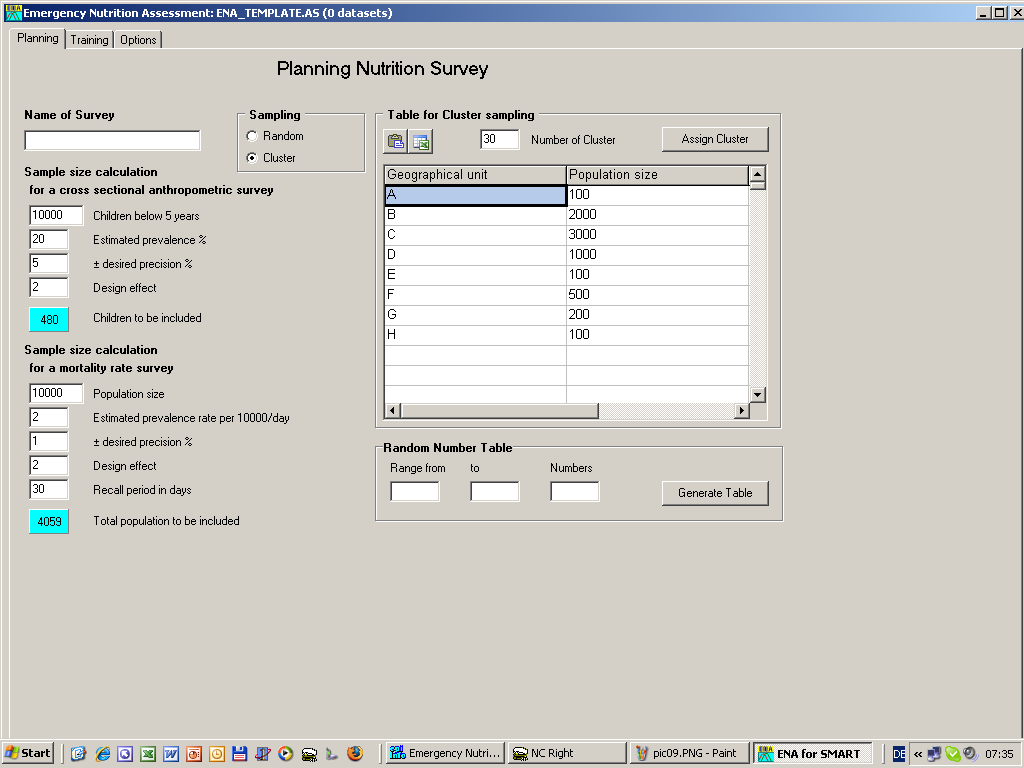Viewport: 1024px width, 768px height.
Task: Expand hidden system tray icons with the chevron
Action: coord(918,754)
